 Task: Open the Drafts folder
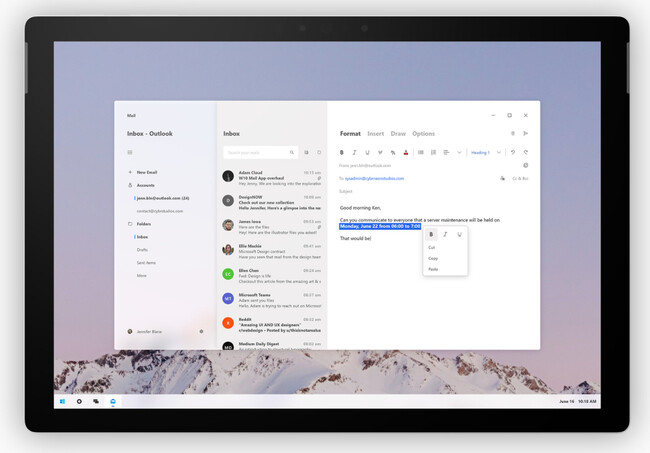(142, 250)
